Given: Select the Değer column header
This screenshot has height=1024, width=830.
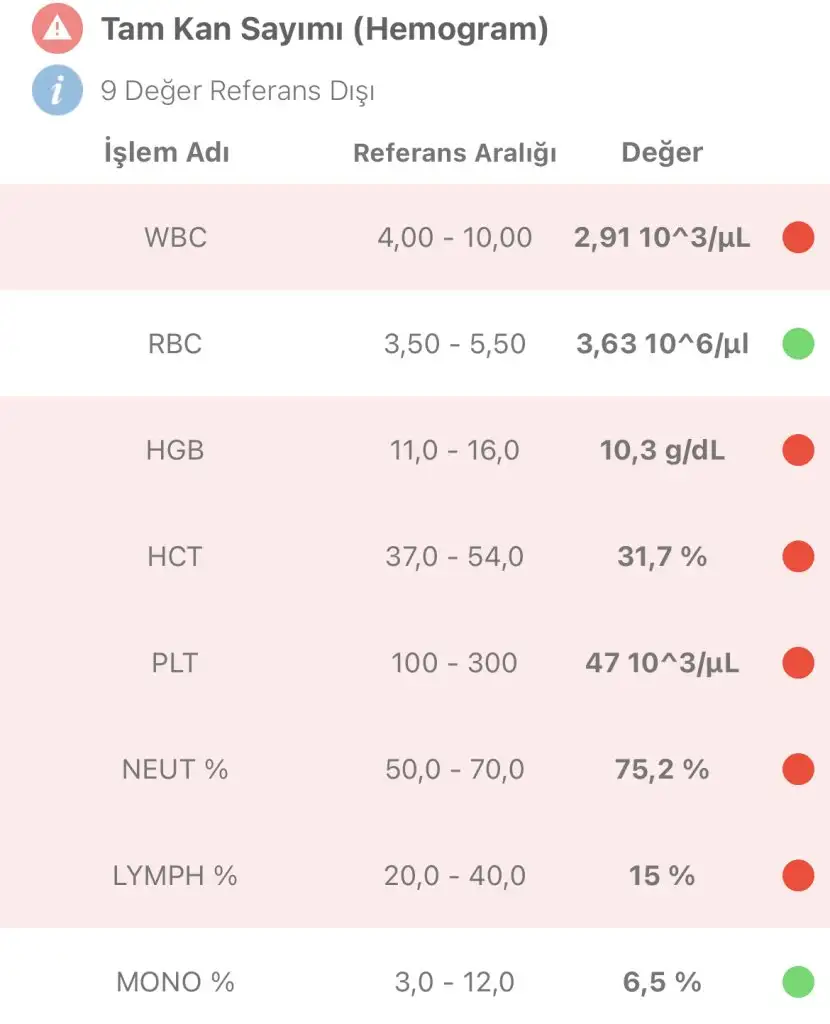Looking at the screenshot, I should 662,152.
